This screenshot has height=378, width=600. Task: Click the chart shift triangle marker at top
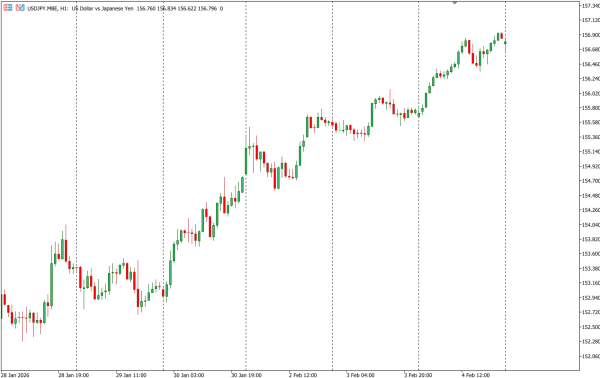(x=455, y=3)
